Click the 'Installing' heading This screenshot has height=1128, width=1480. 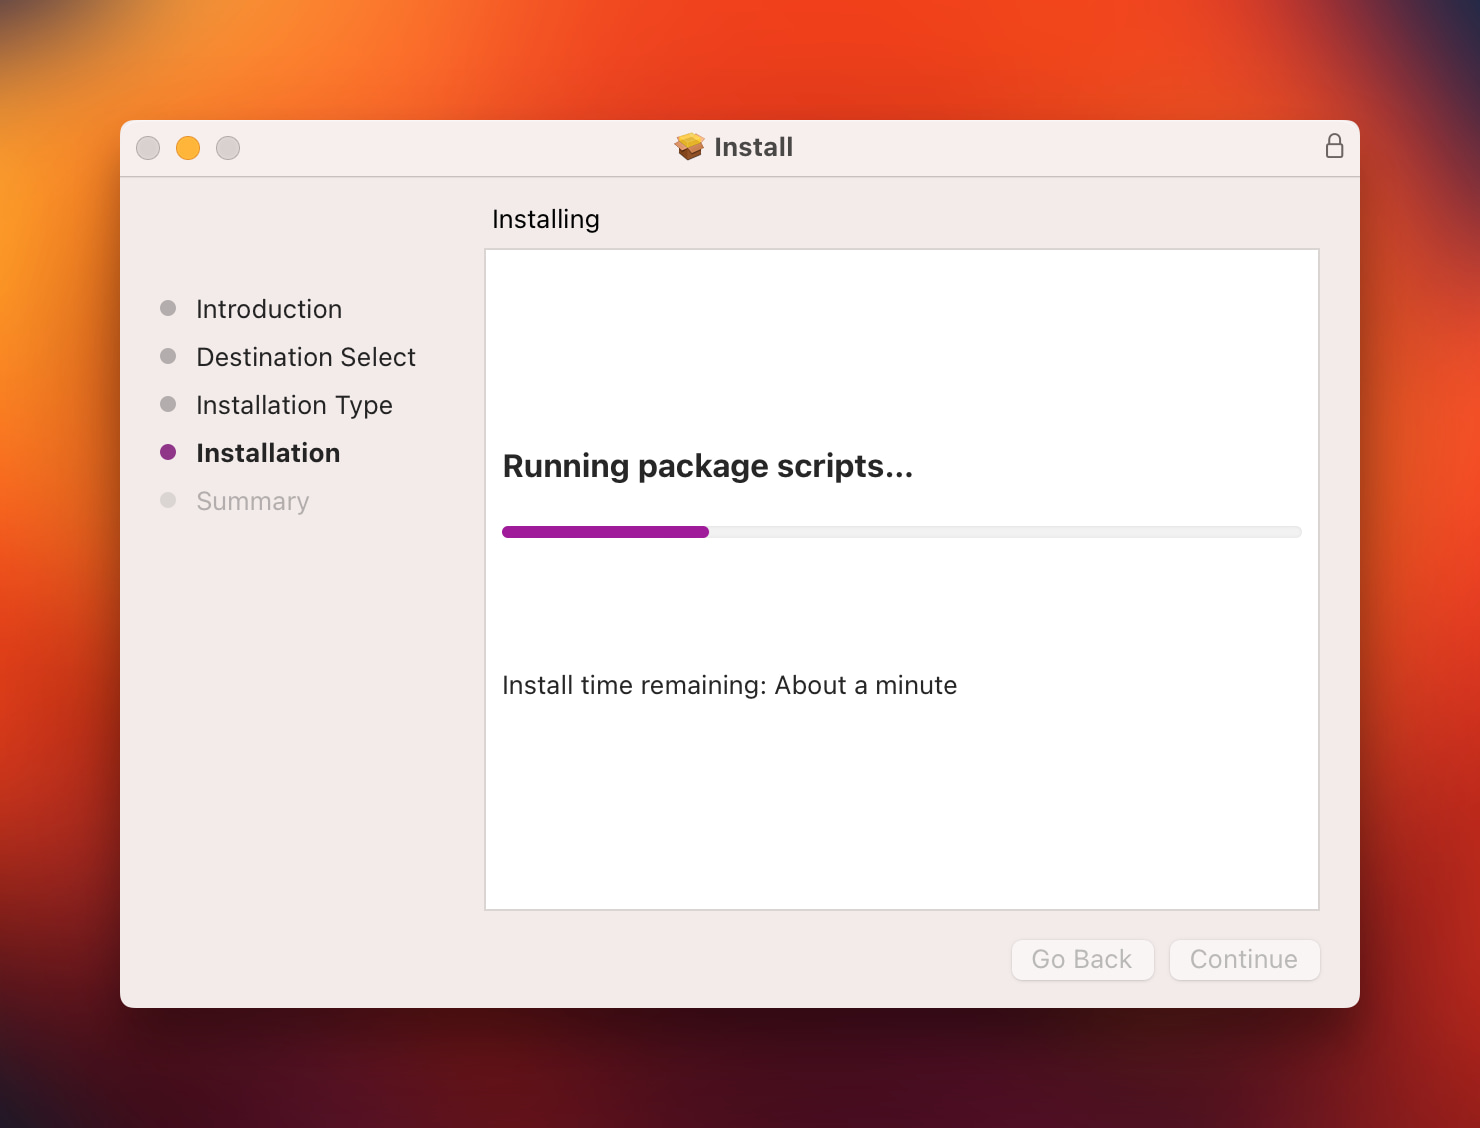546,219
